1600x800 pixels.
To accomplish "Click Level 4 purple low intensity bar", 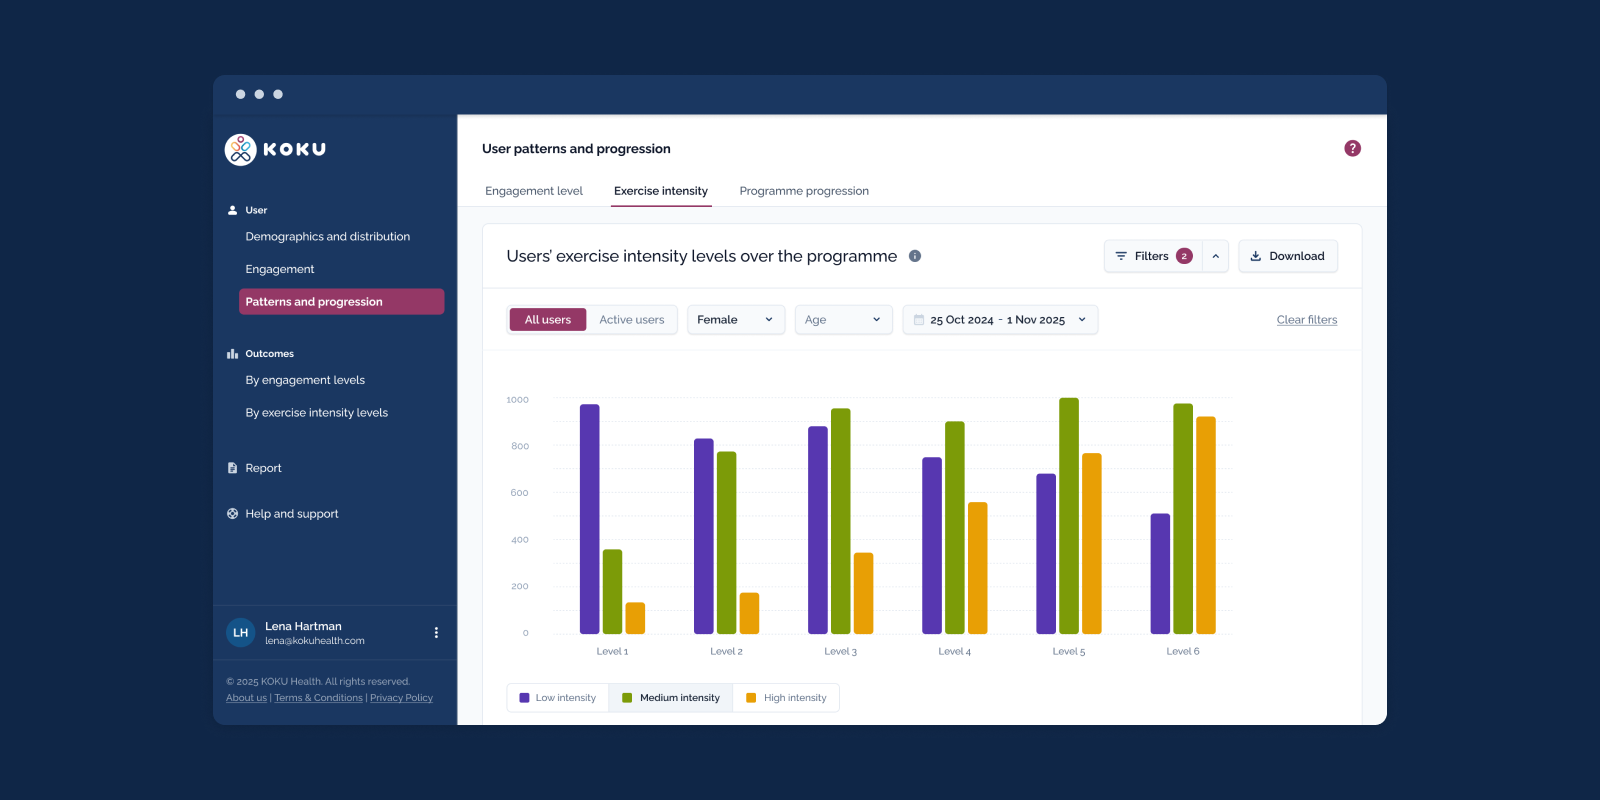I will (932, 546).
